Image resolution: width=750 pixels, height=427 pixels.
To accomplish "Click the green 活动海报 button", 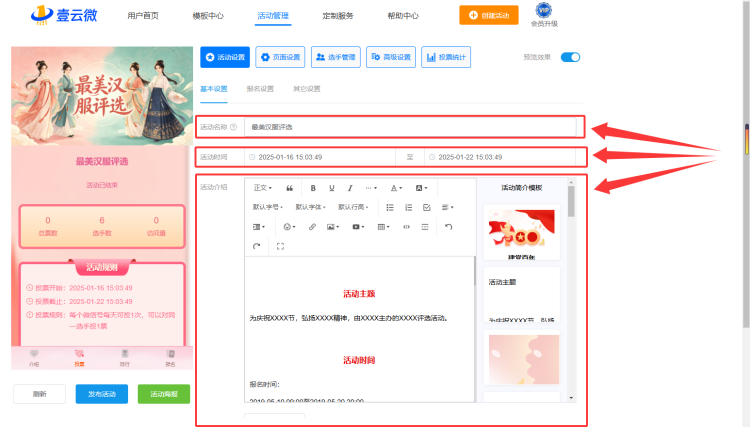I will tap(164, 394).
